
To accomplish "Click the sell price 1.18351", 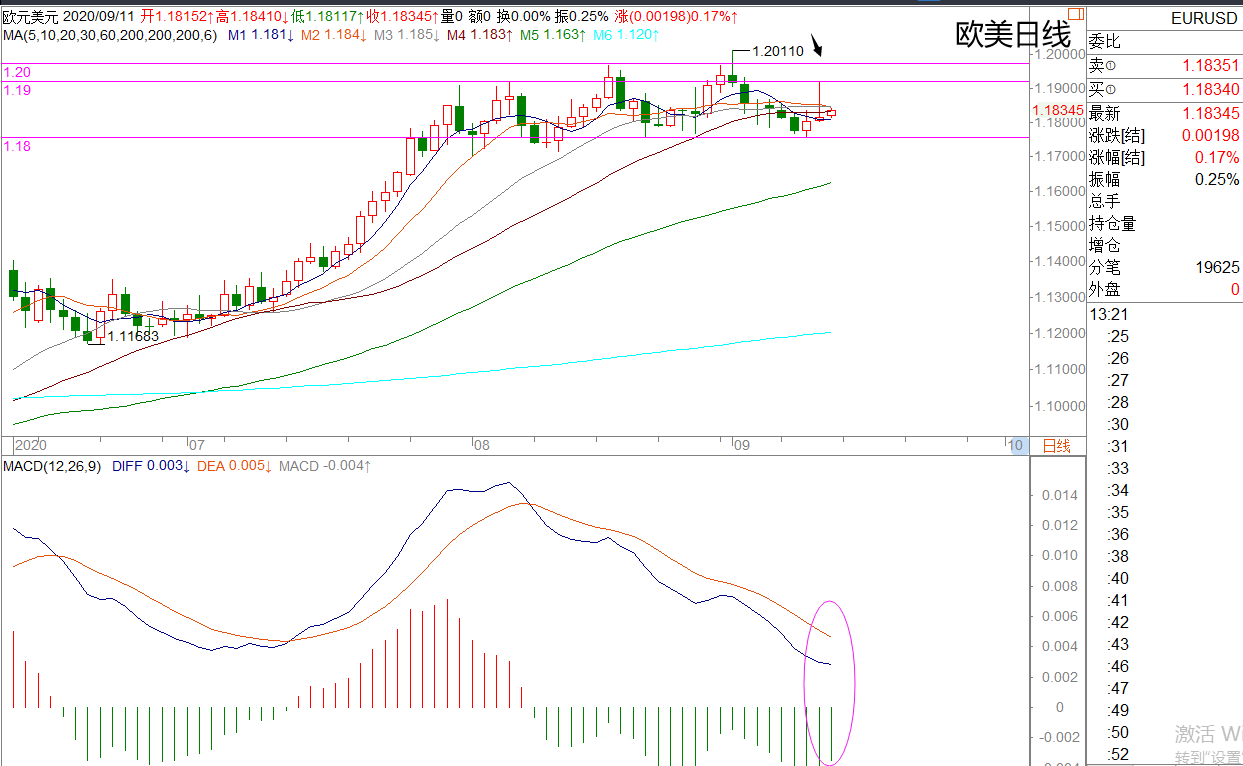I will coord(1210,66).
